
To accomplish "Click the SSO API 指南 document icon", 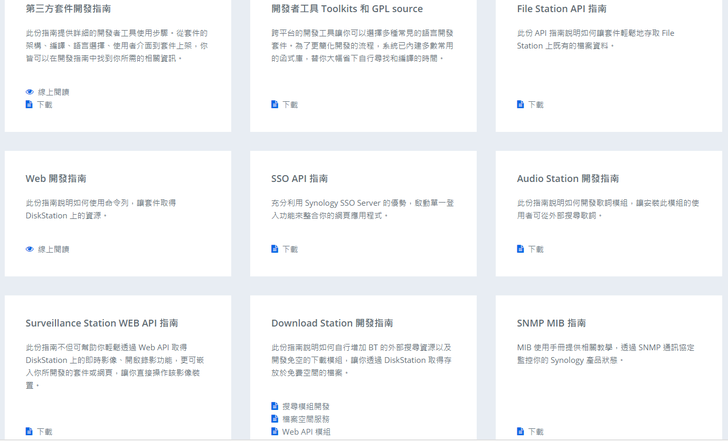I will coord(274,249).
